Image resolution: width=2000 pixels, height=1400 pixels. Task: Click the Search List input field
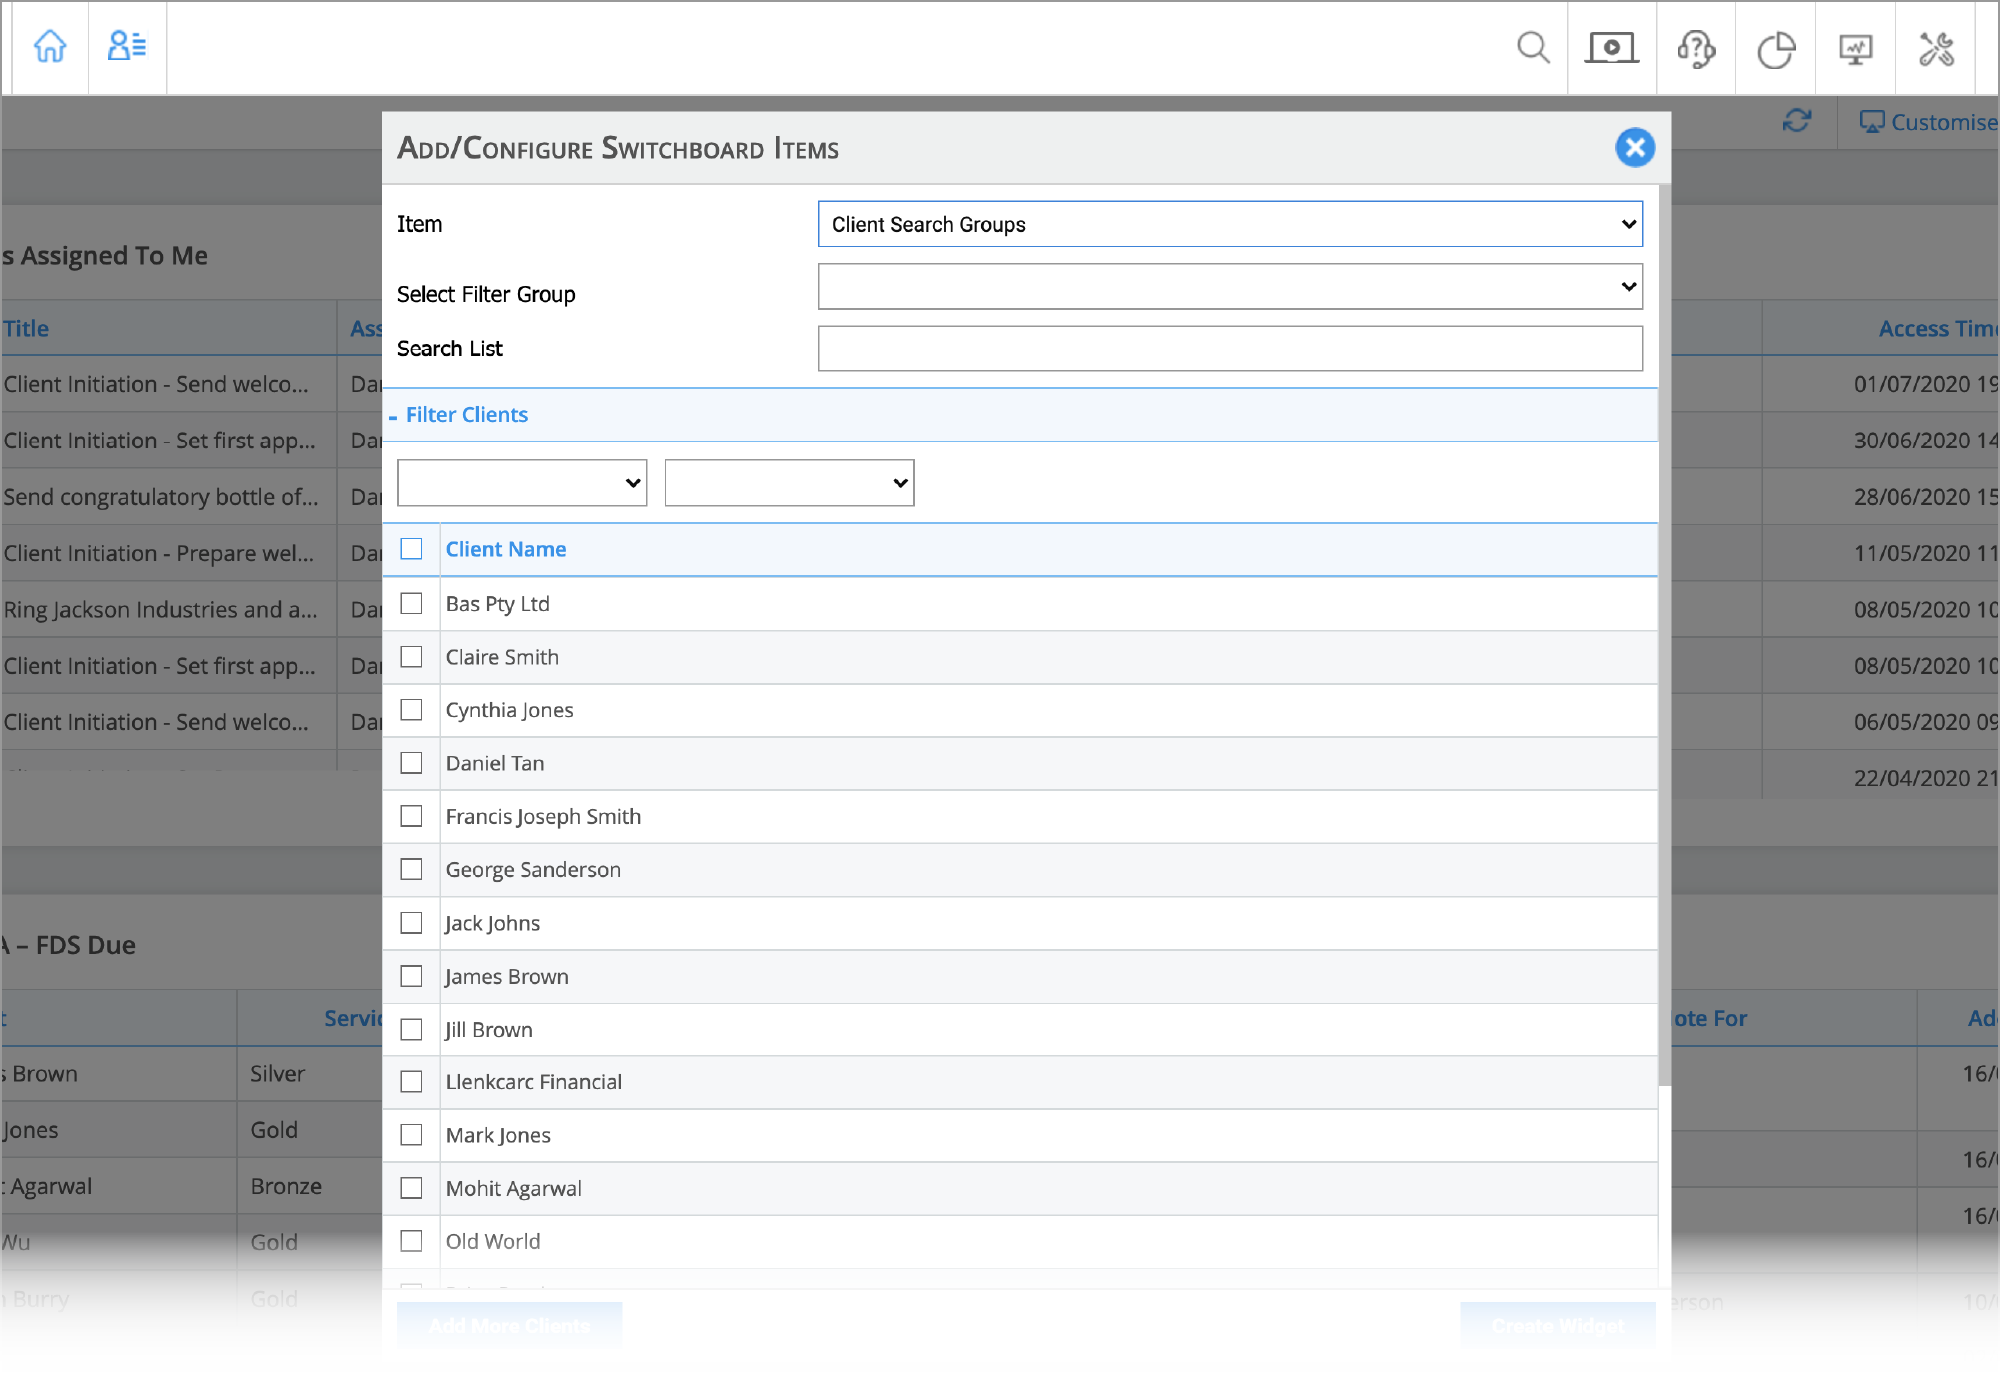(x=1230, y=348)
